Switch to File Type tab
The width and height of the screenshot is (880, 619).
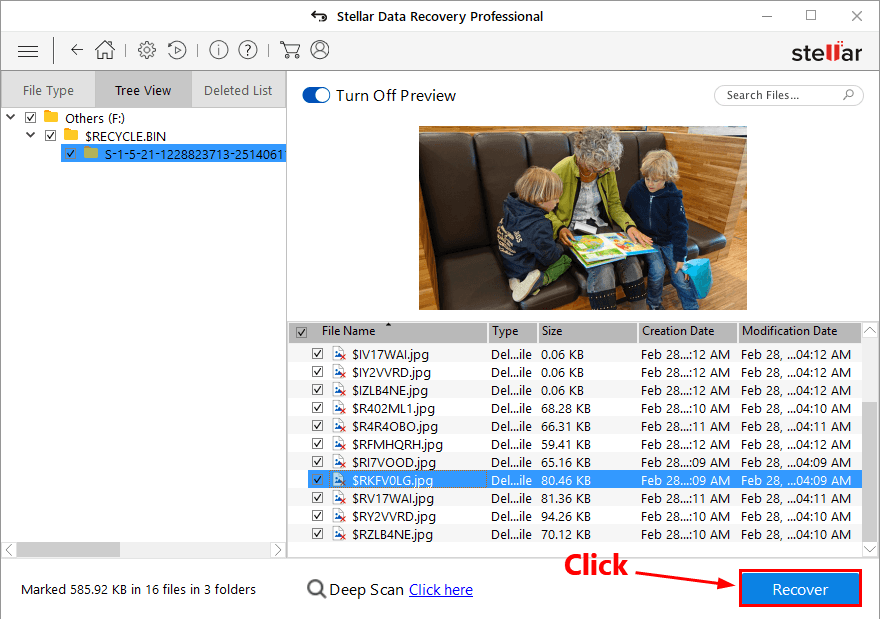[48, 90]
